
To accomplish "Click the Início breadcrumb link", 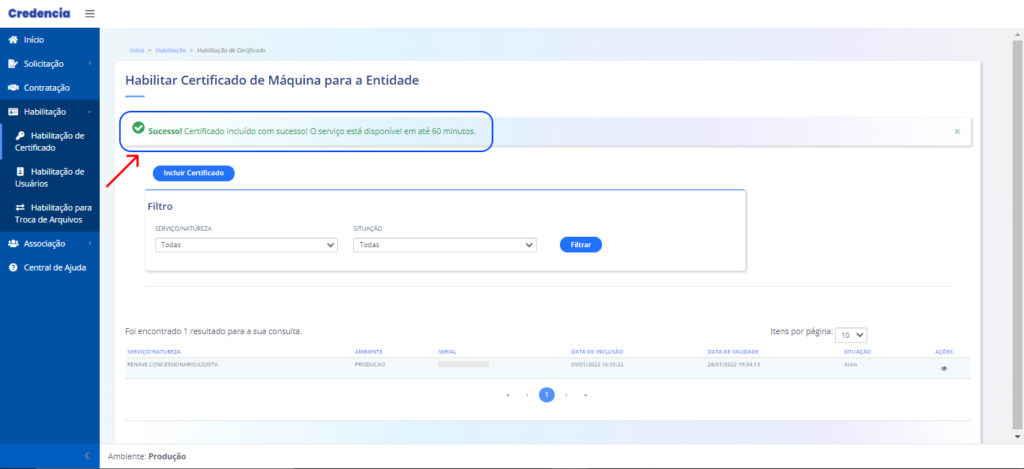I will (x=136, y=50).
